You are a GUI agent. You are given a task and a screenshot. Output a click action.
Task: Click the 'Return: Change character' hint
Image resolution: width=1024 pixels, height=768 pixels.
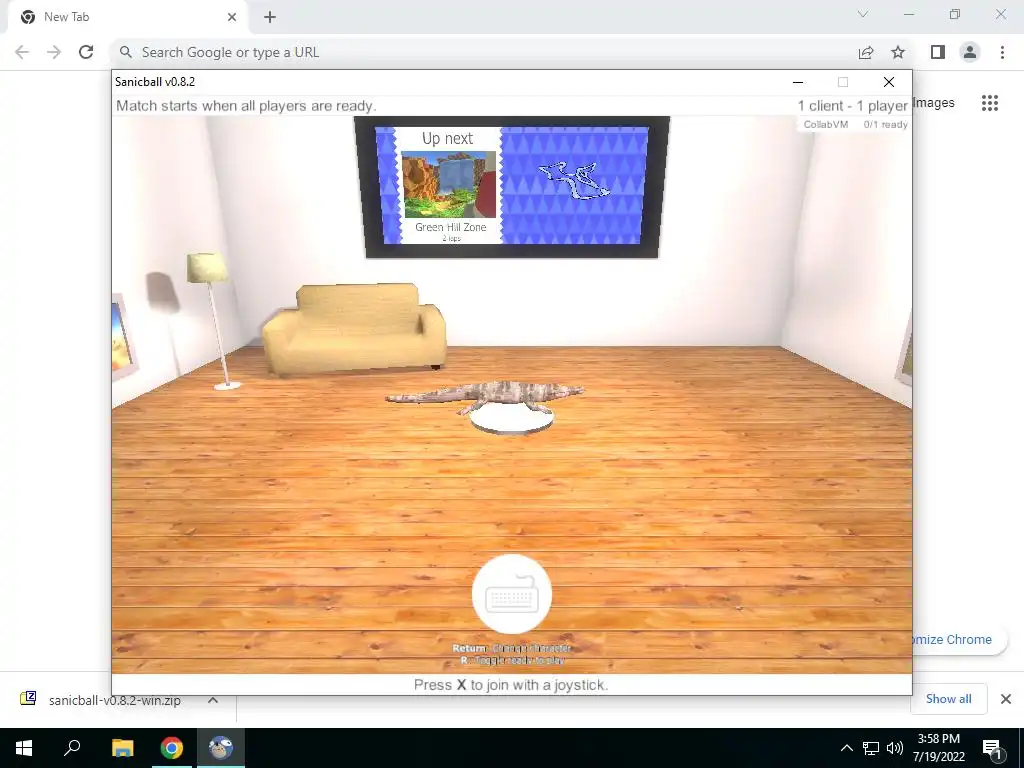512,648
